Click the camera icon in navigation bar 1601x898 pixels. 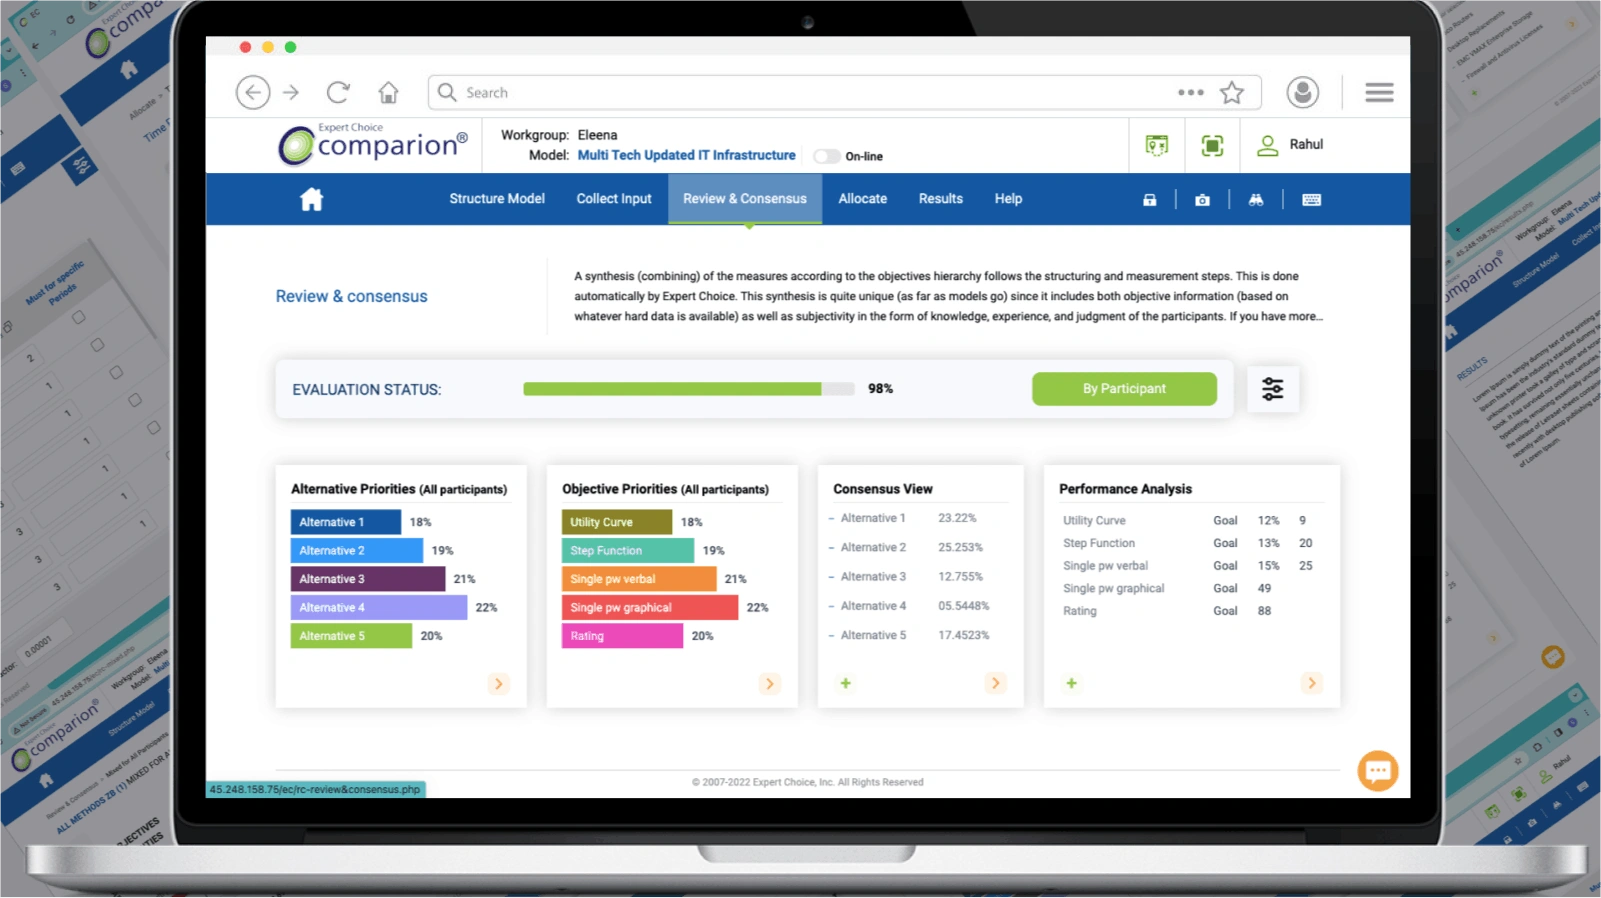pos(1202,200)
